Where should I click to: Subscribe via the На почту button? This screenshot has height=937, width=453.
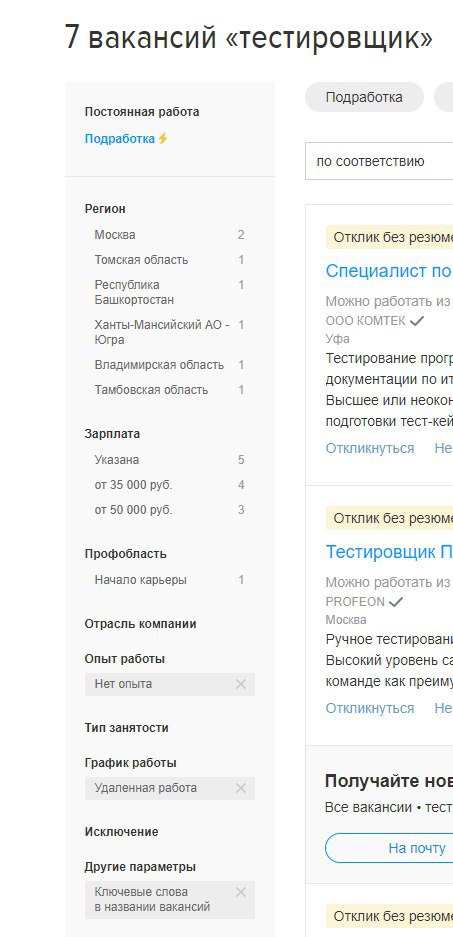tap(389, 848)
